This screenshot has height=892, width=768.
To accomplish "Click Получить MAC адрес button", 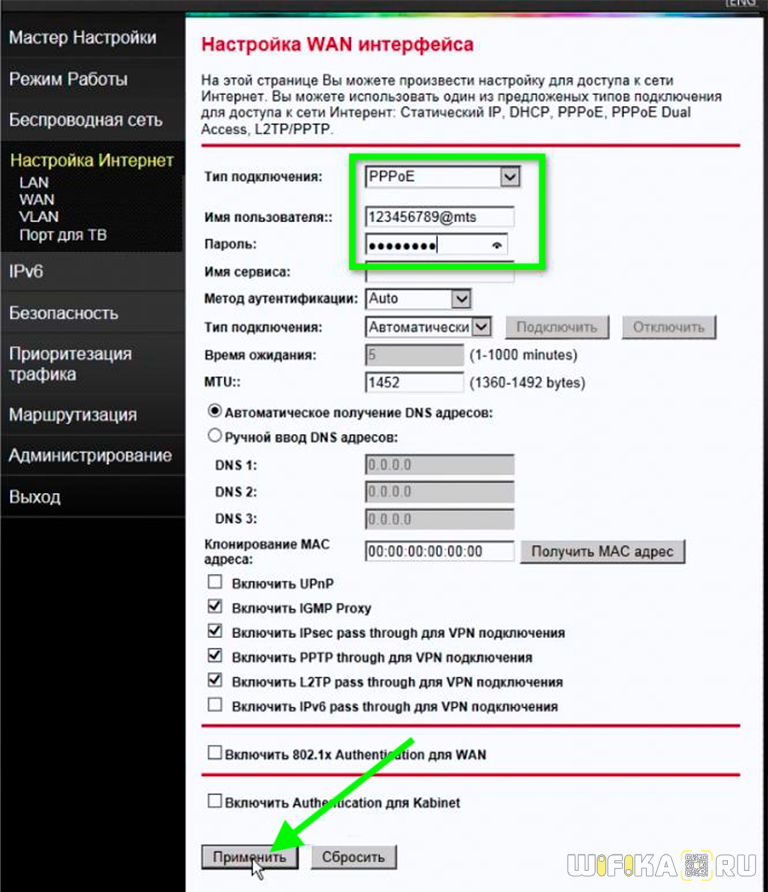I will coord(602,552).
